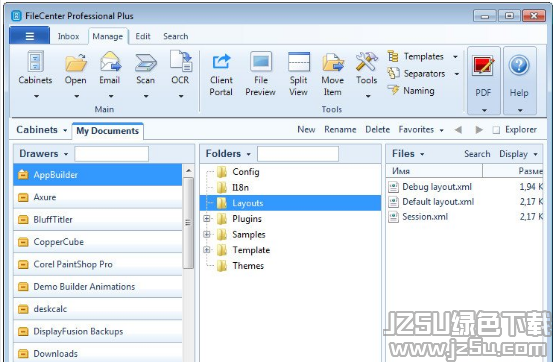Select the Axure drawer
553x362 pixels.
coord(98,197)
